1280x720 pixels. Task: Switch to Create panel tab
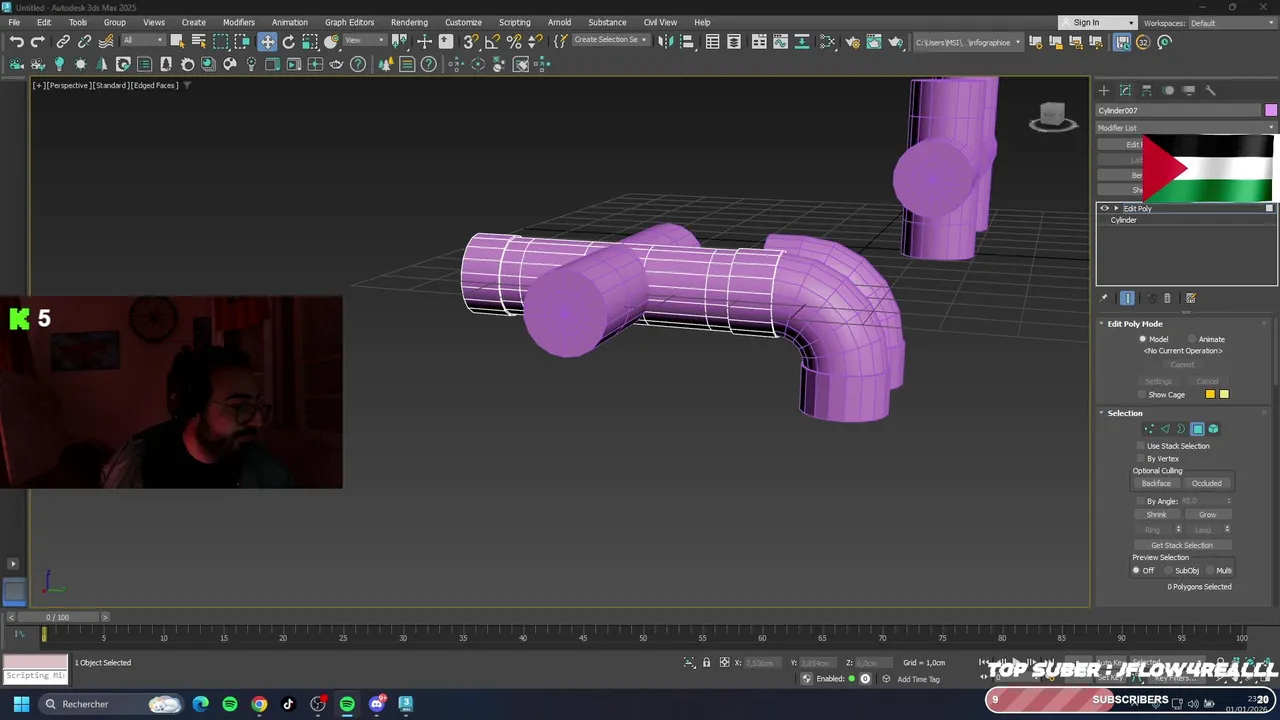pos(1104,90)
